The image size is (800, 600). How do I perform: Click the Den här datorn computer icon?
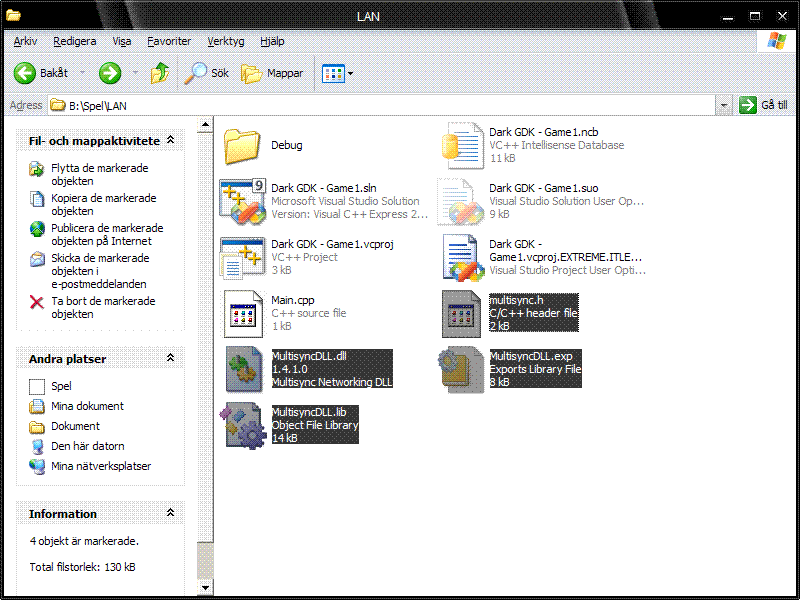click(37, 446)
